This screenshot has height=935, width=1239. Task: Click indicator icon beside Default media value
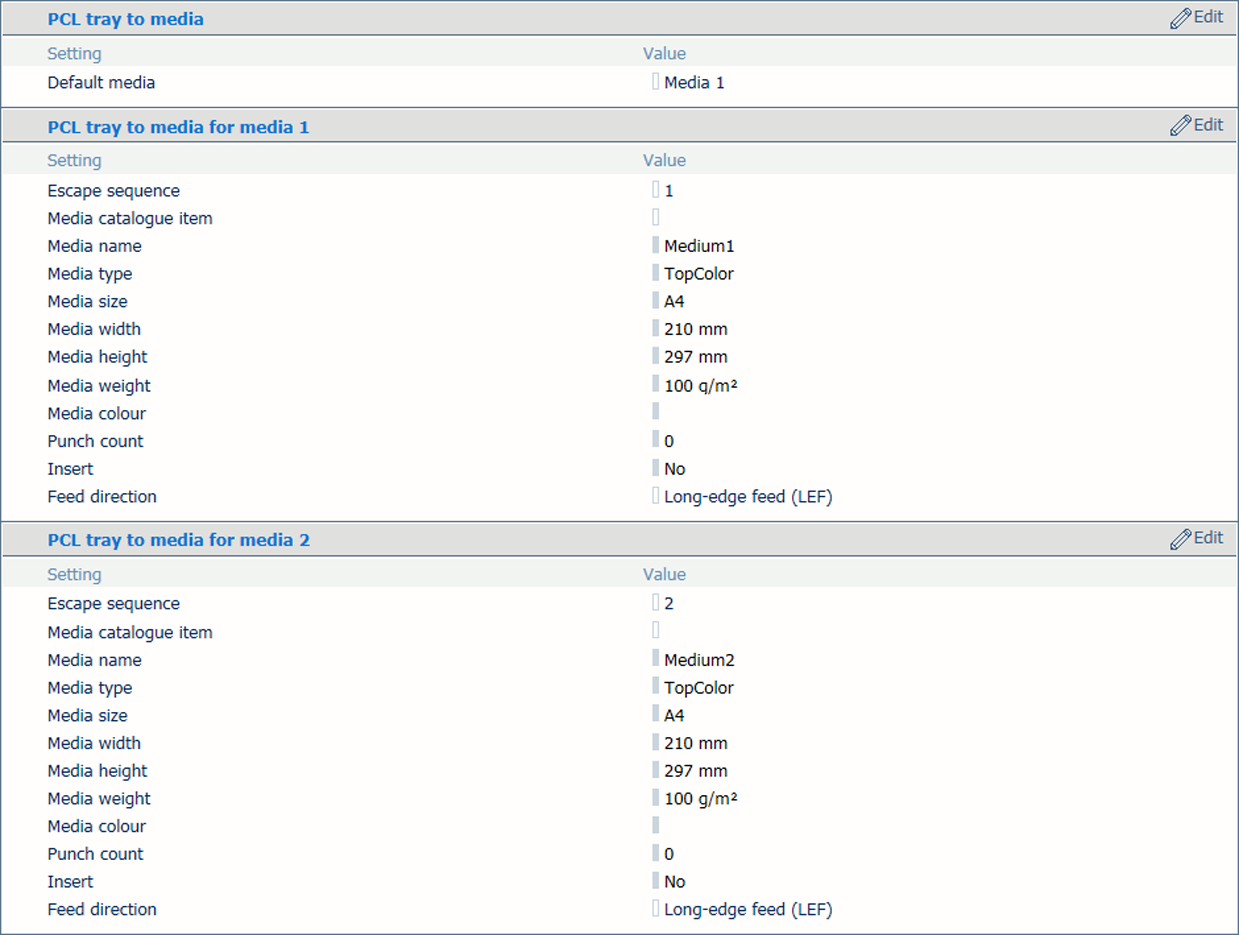[x=656, y=82]
